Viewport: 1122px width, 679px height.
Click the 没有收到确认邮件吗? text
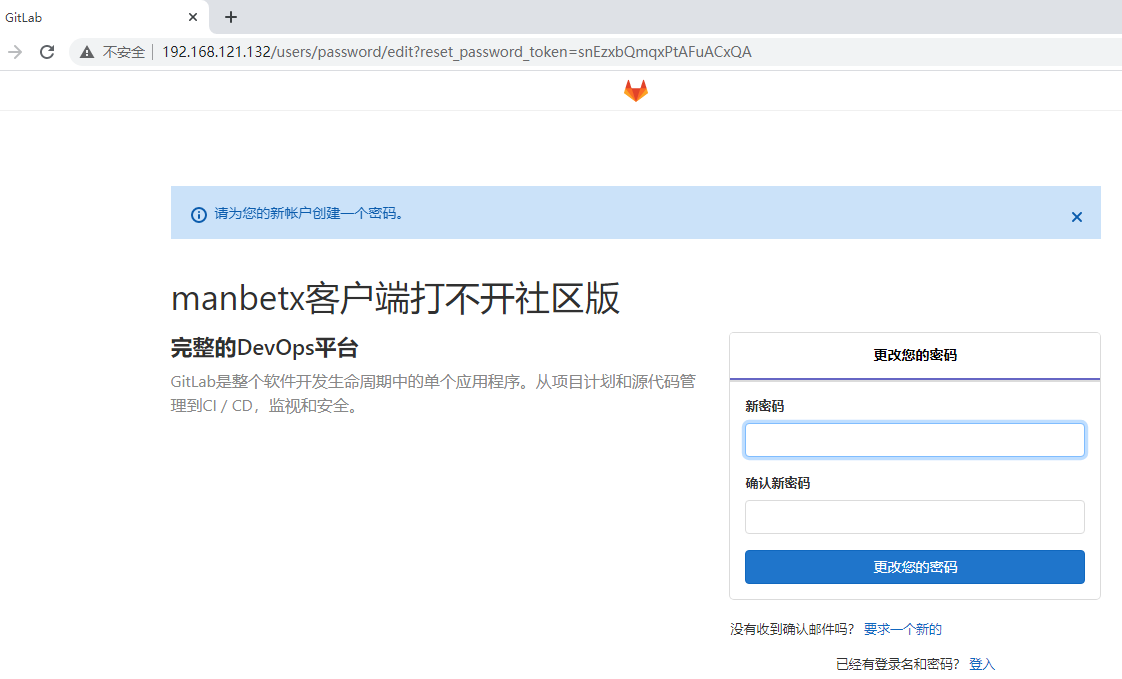pos(792,629)
